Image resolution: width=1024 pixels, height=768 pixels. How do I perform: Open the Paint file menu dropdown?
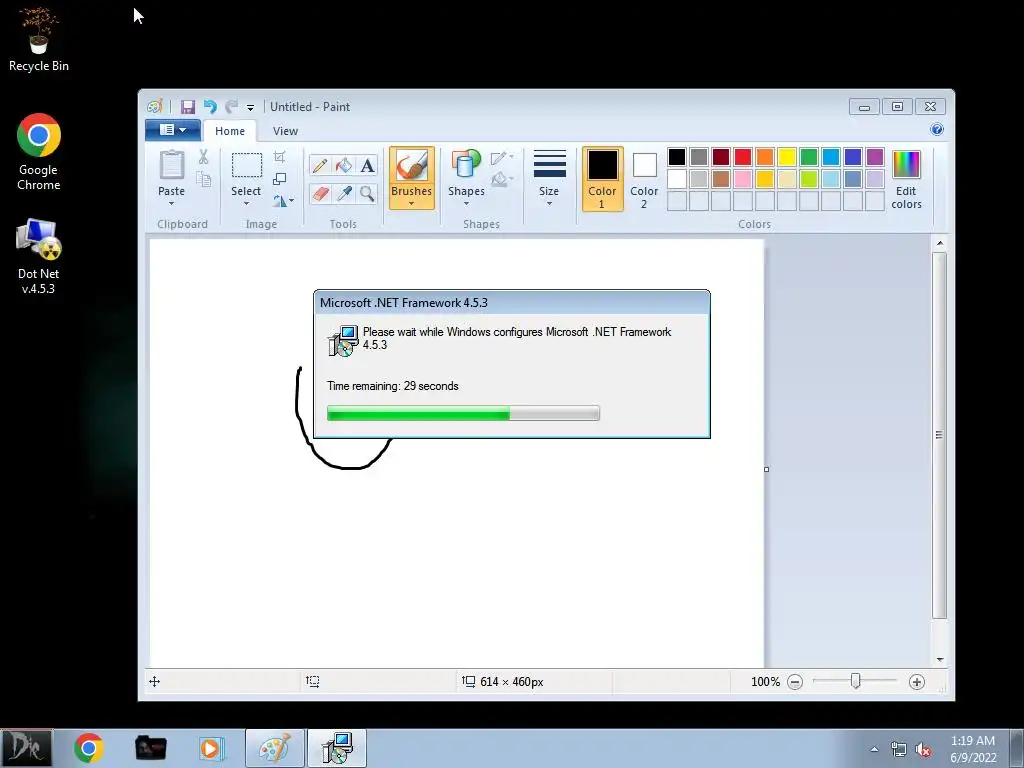(172, 130)
